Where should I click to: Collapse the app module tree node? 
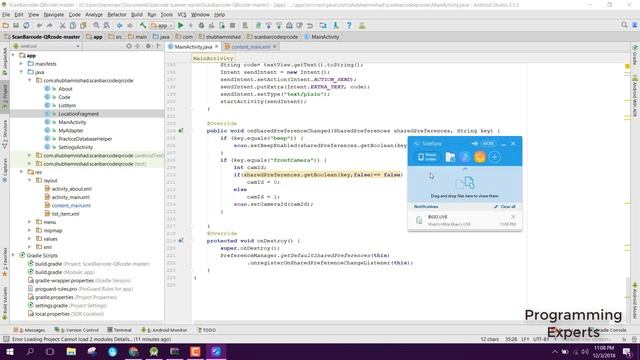click(13, 55)
